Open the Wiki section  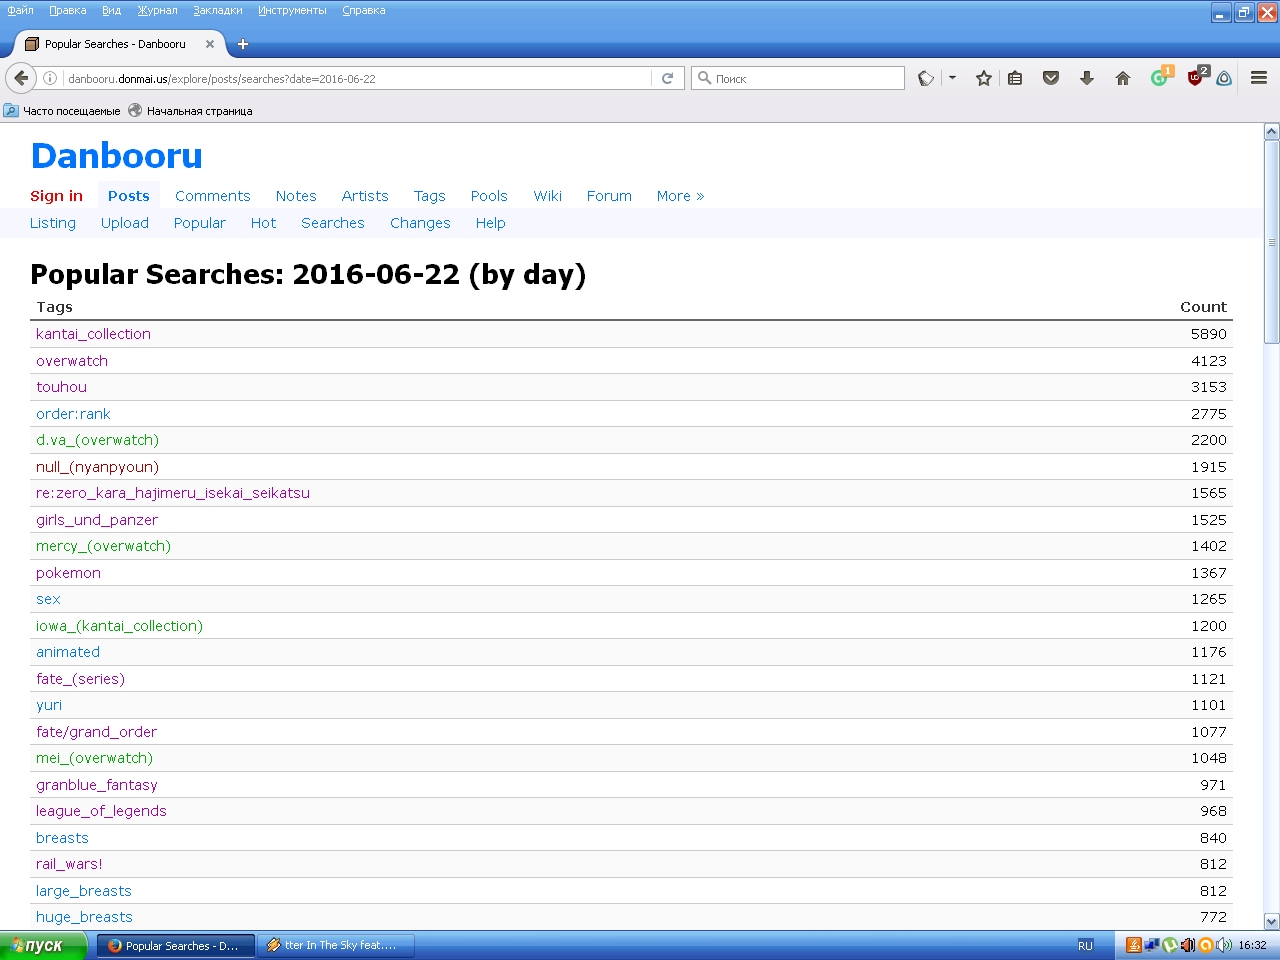[x=547, y=196]
